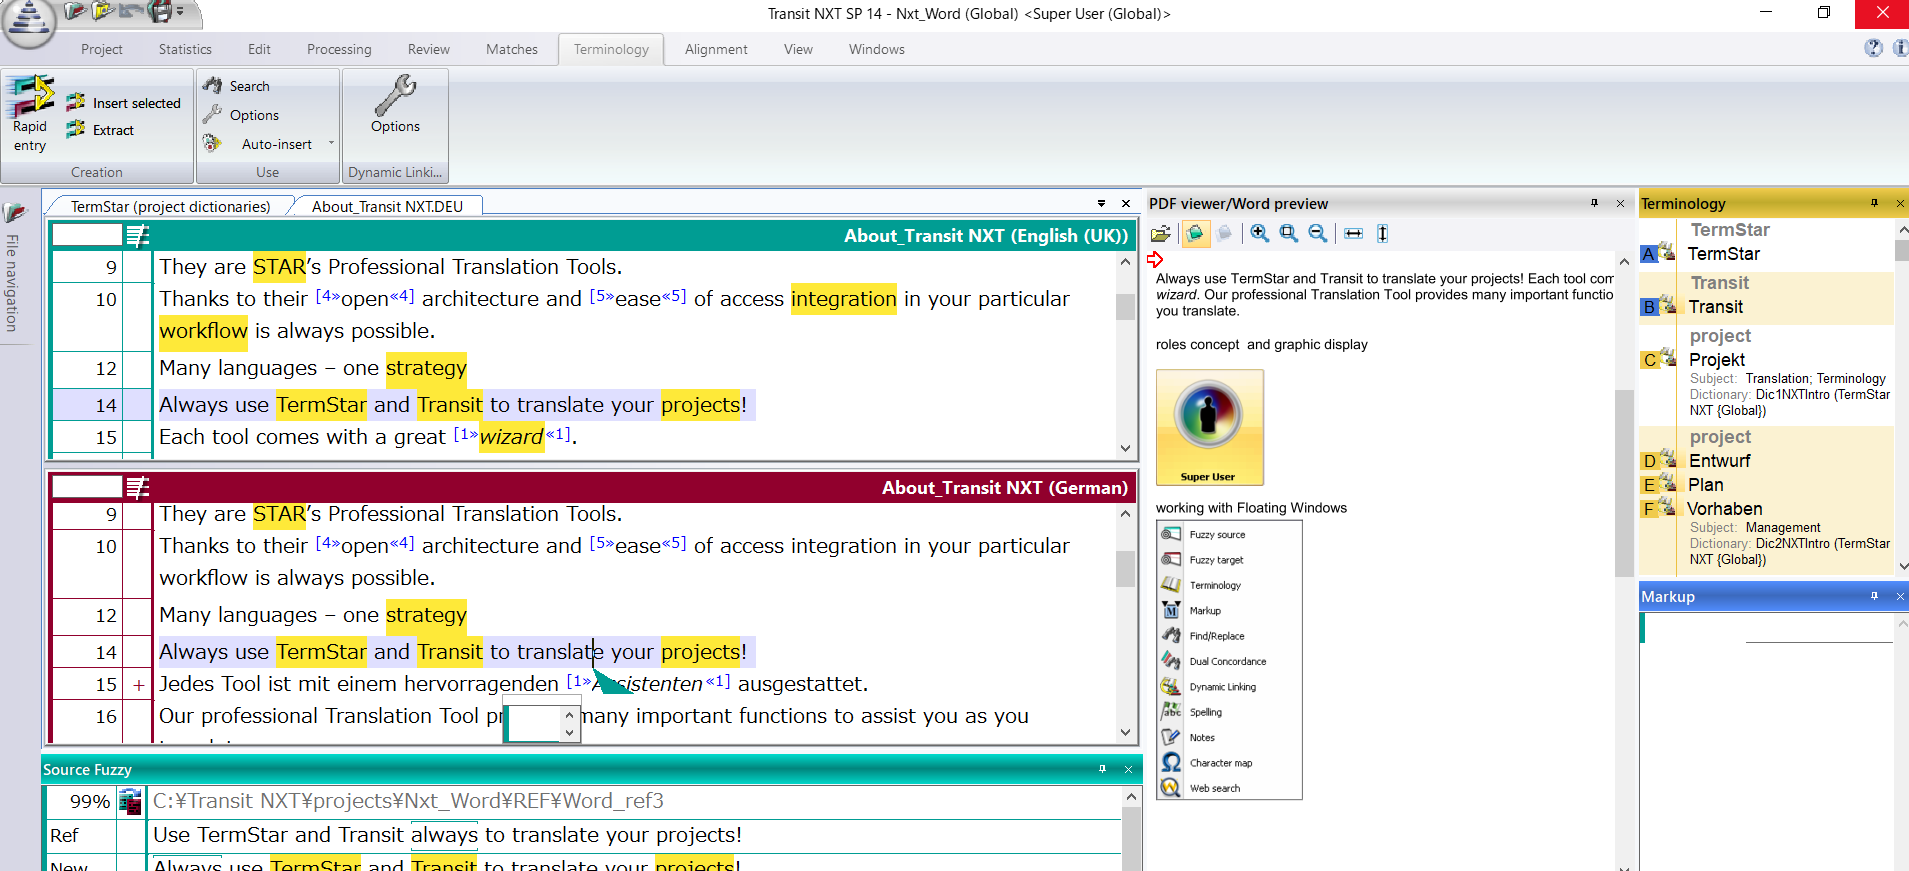Image resolution: width=1909 pixels, height=871 pixels.
Task: Click the Auto-insert icon
Action: coord(212,143)
